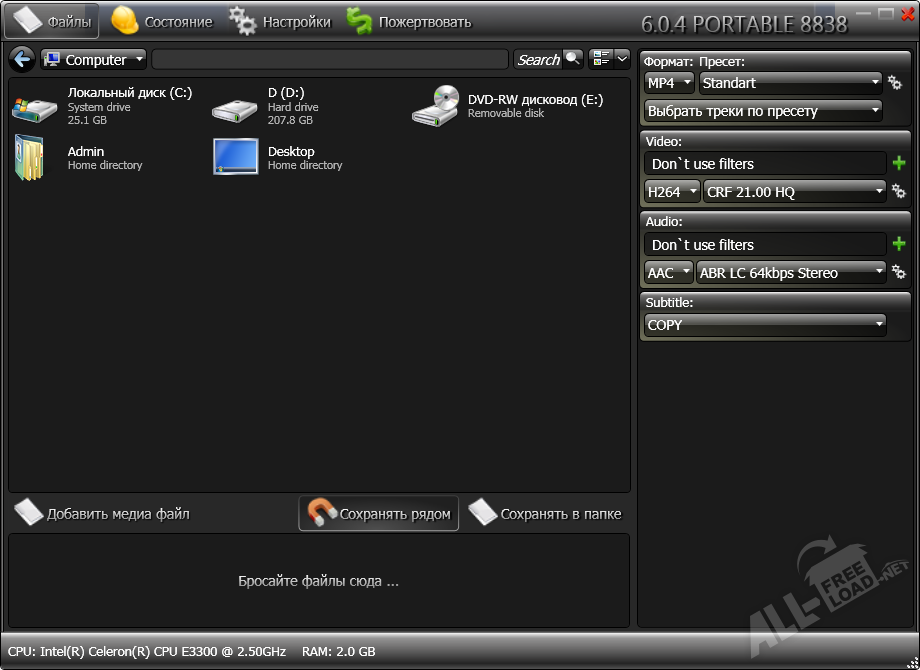Click the back arrow navigation icon

[x=21, y=59]
